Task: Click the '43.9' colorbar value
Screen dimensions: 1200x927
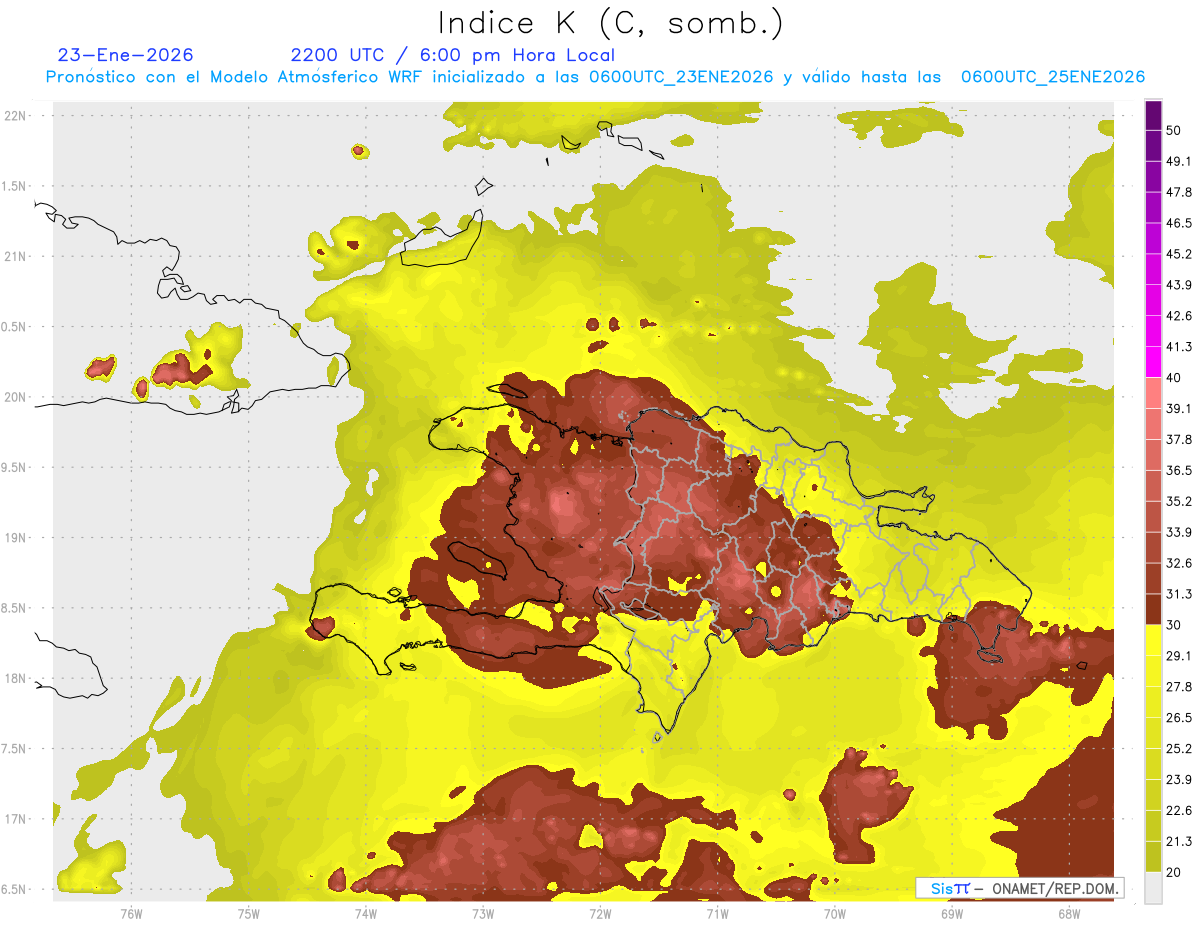Action: 1179,285
